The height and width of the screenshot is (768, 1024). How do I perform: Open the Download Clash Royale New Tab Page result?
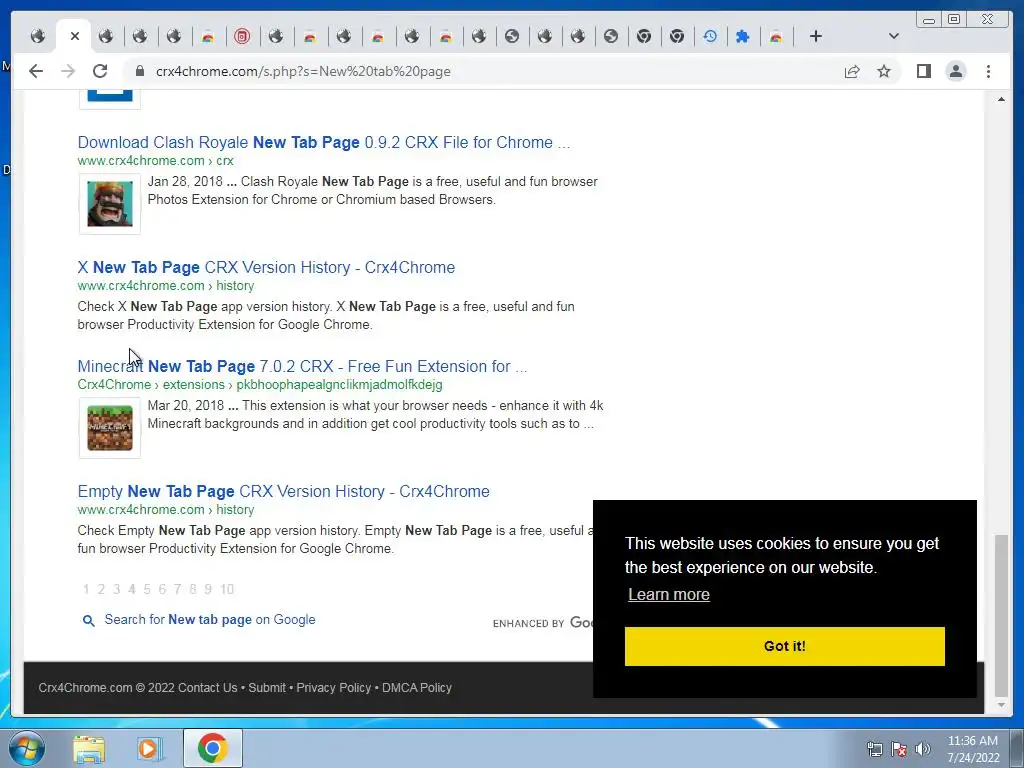[324, 142]
